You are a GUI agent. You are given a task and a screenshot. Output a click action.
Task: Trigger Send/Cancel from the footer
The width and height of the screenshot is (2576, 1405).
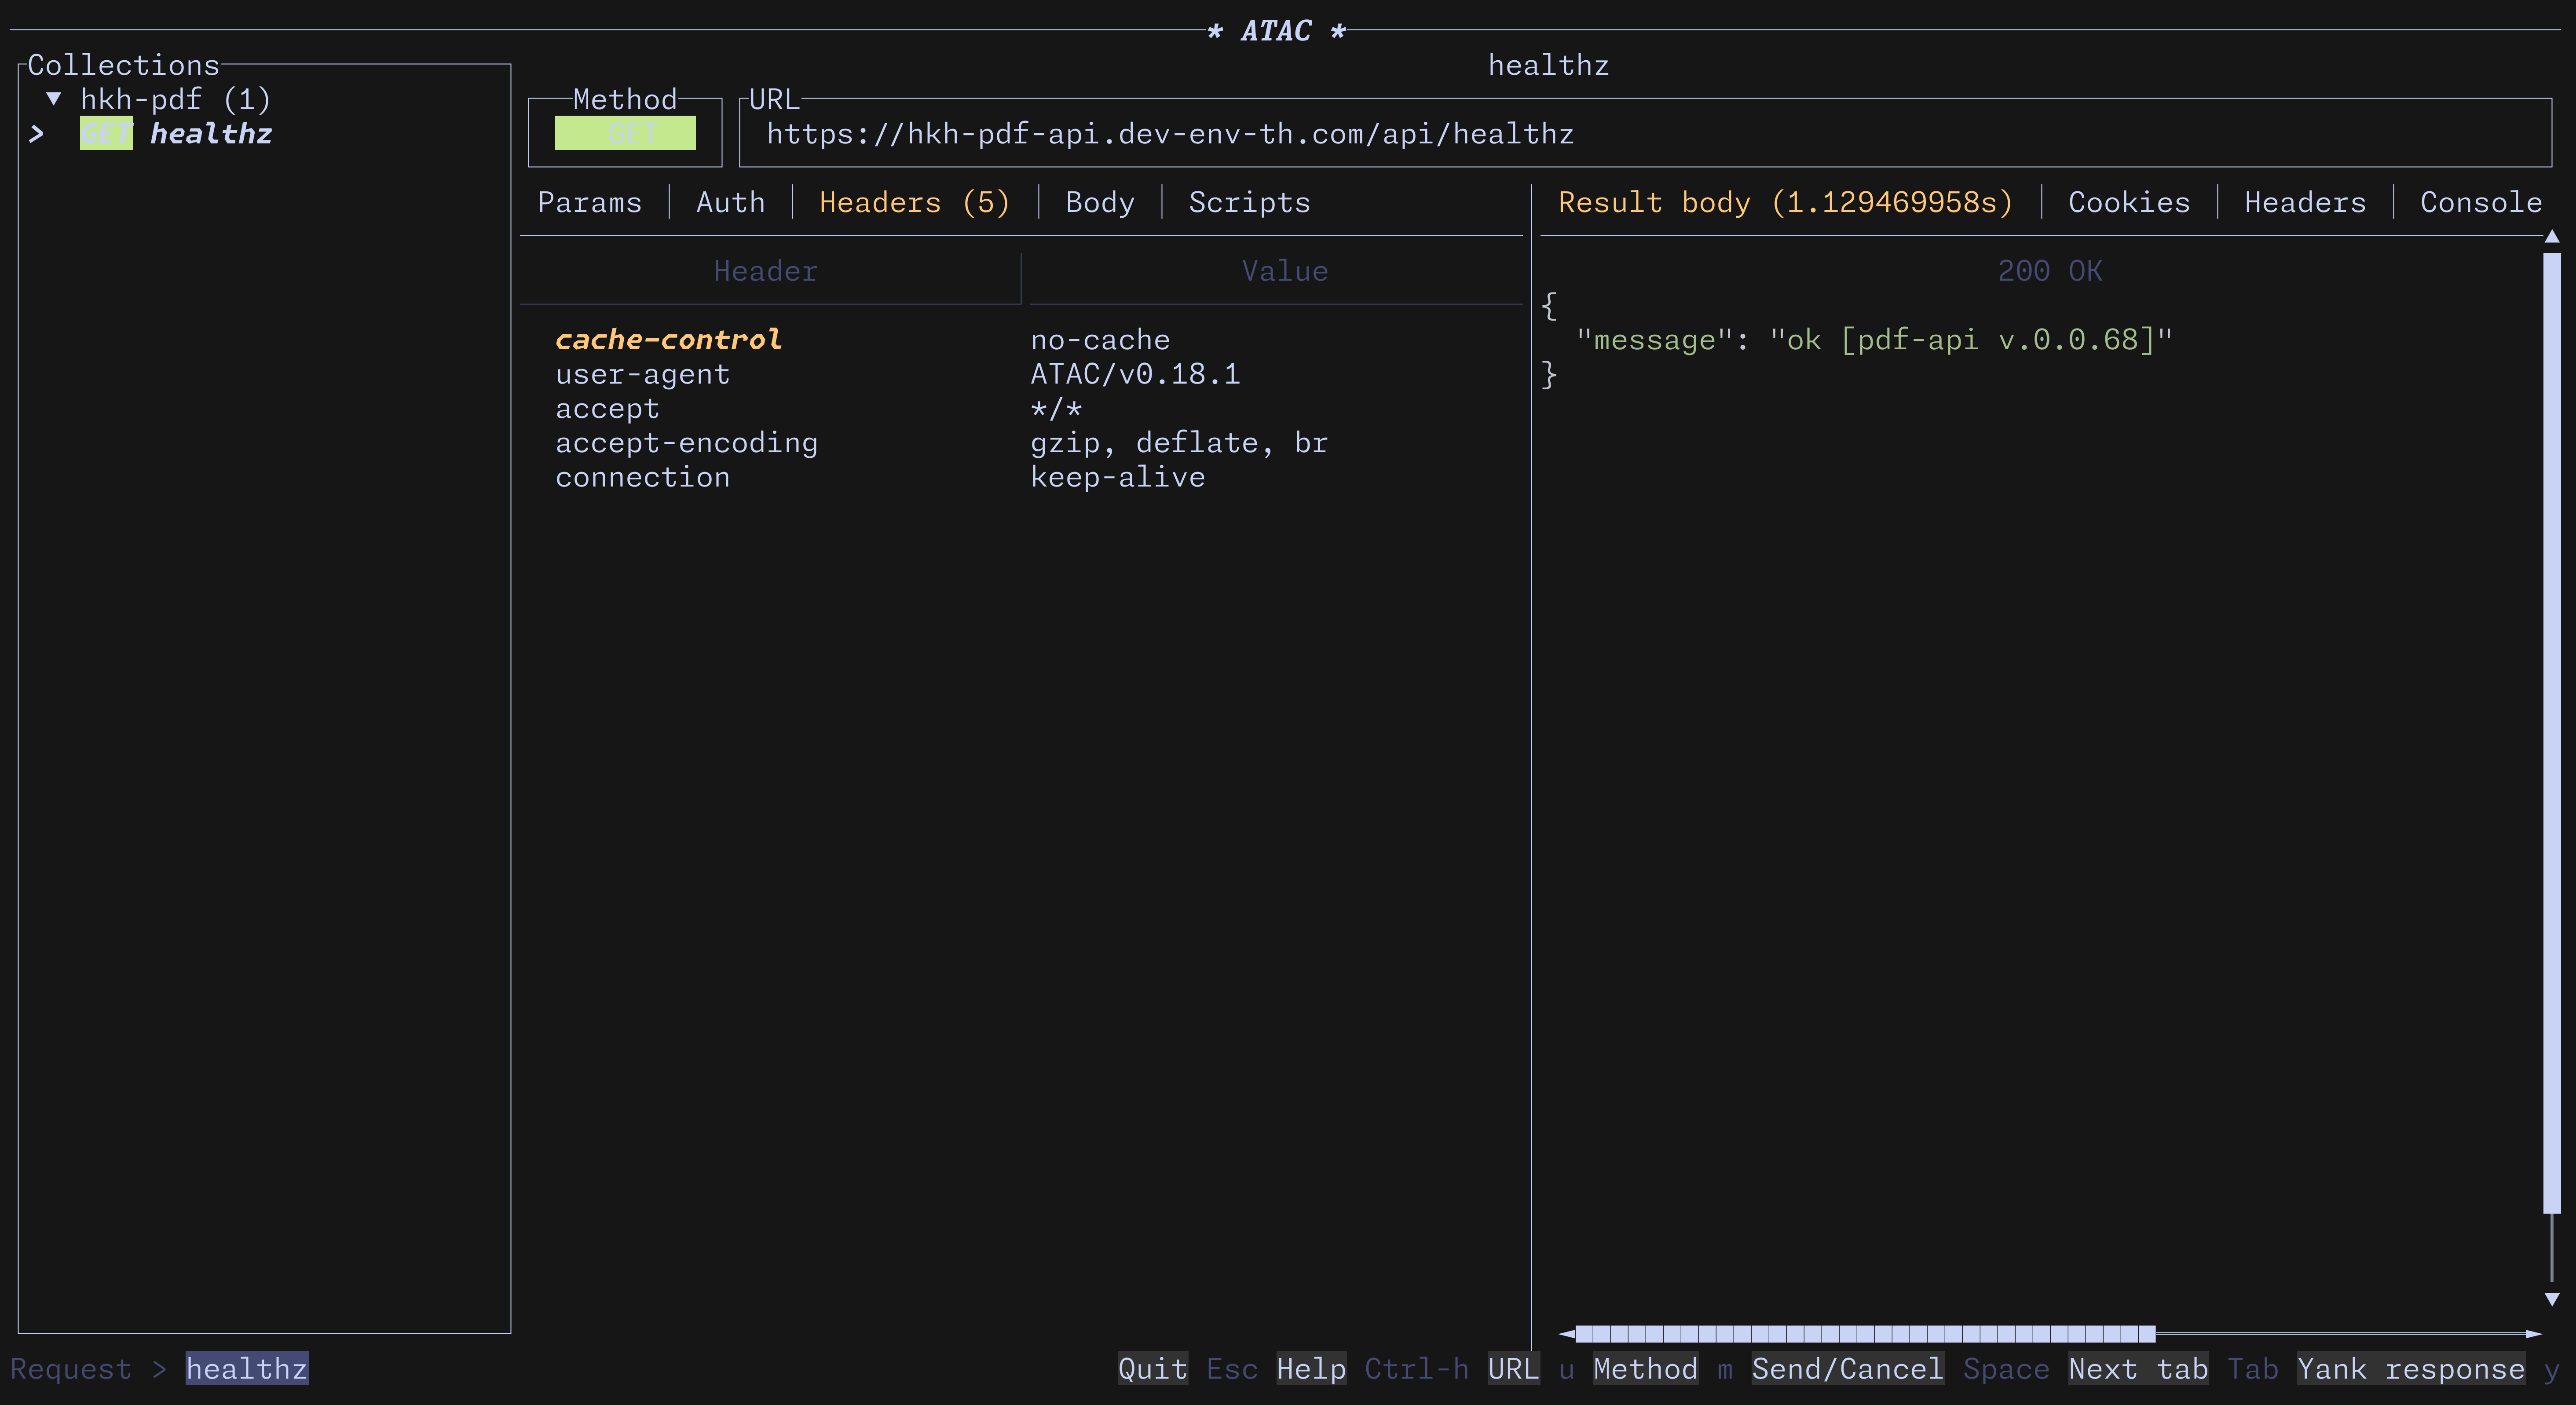click(x=1848, y=1369)
